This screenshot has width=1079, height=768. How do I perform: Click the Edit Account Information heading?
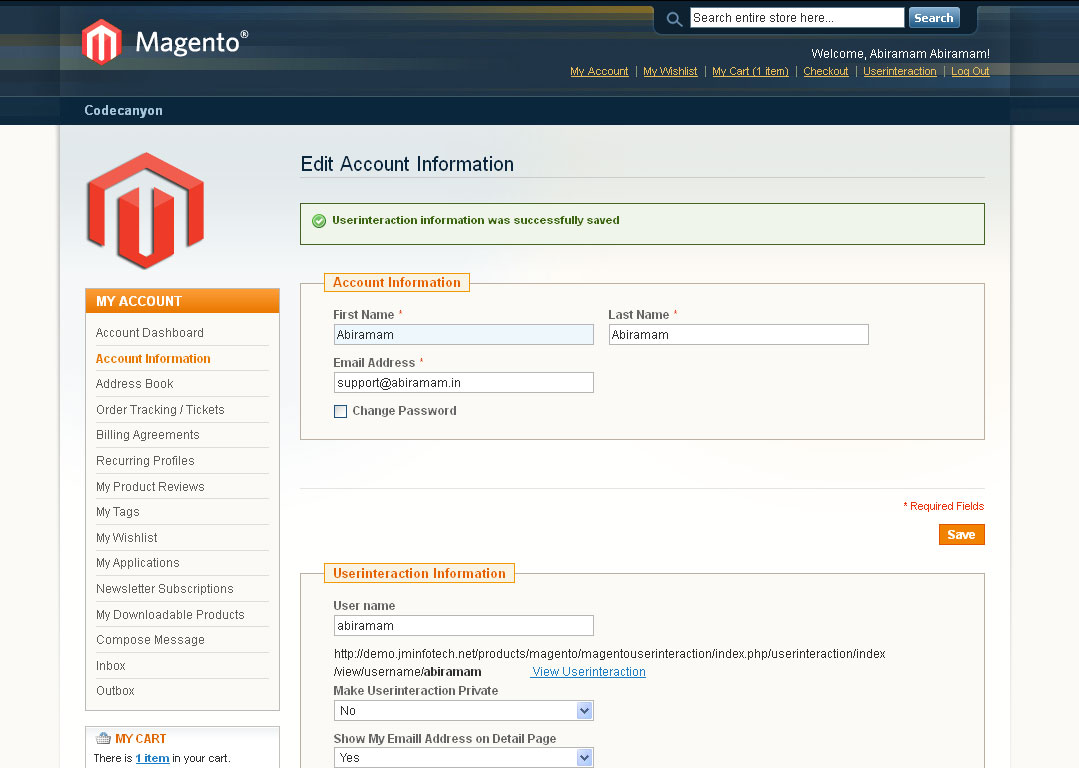pos(407,164)
